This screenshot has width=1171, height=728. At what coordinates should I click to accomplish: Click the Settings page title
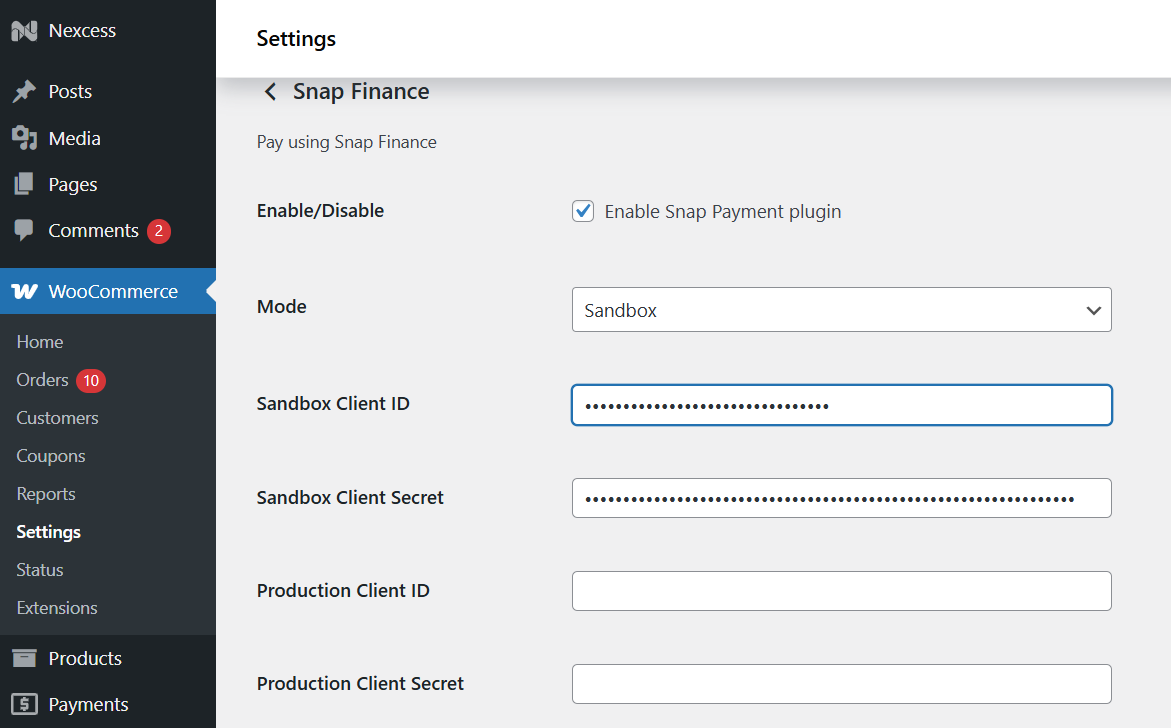[x=296, y=39]
